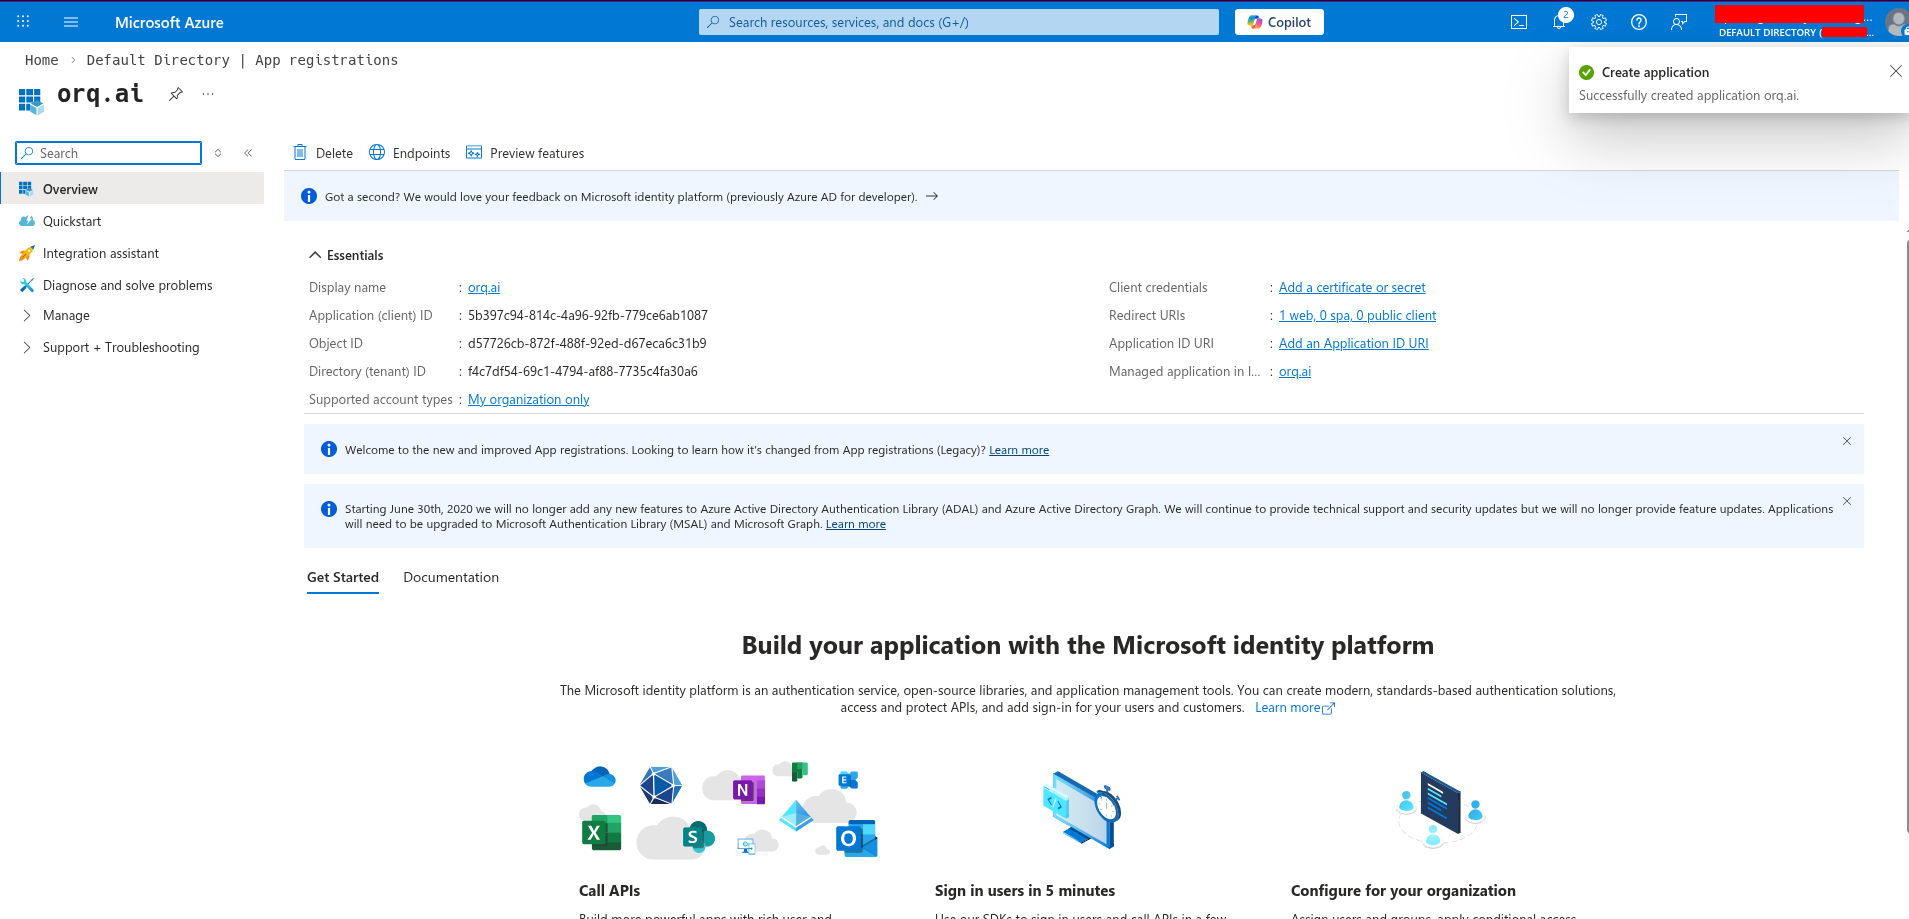The width and height of the screenshot is (1909, 919).
Task: Open the help question mark pane
Action: (x=1638, y=21)
